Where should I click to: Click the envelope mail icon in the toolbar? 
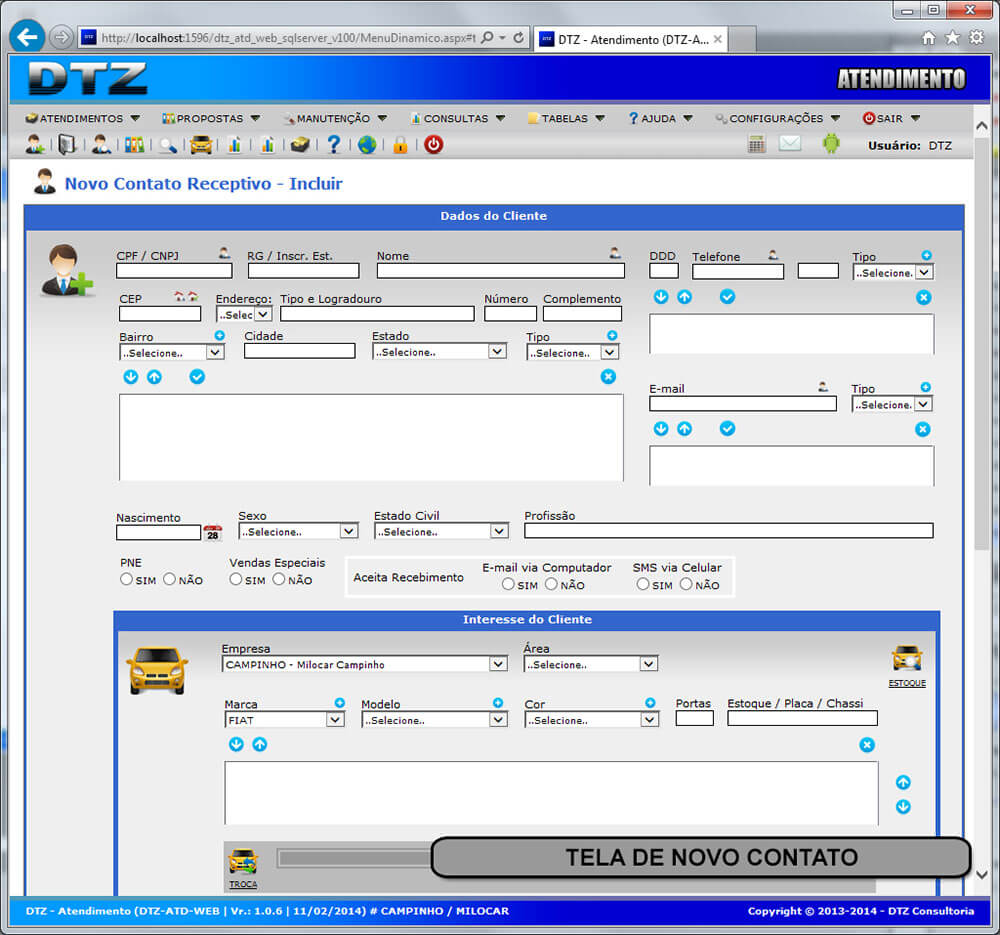click(x=790, y=144)
